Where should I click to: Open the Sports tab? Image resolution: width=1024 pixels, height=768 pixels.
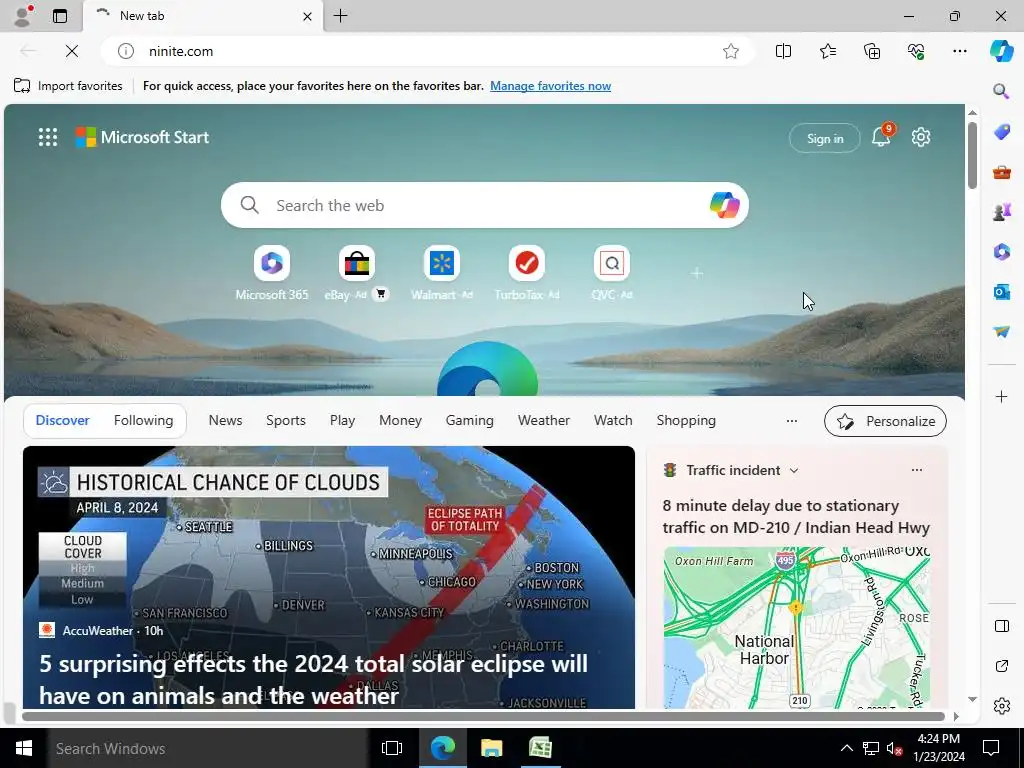(285, 421)
